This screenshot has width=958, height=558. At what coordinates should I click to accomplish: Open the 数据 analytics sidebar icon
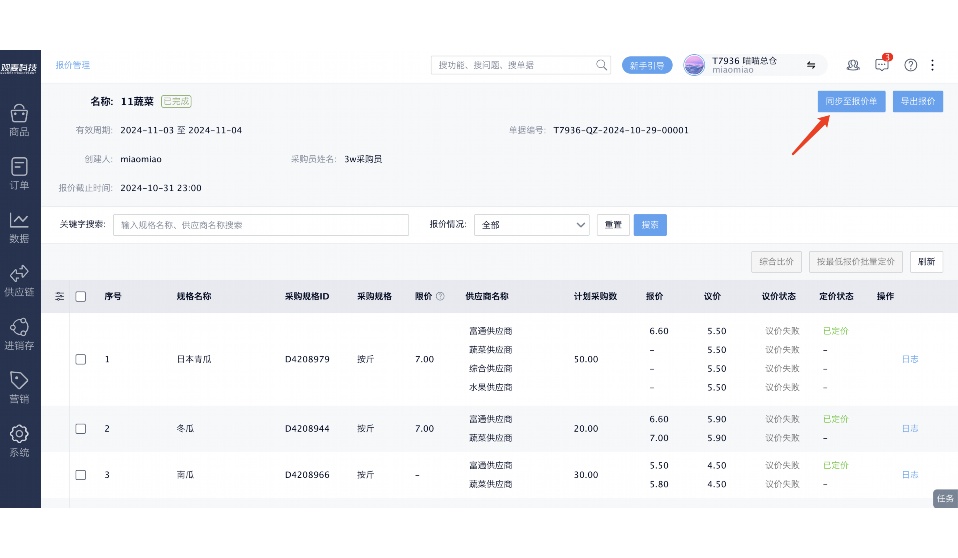pyautogui.click(x=19, y=226)
